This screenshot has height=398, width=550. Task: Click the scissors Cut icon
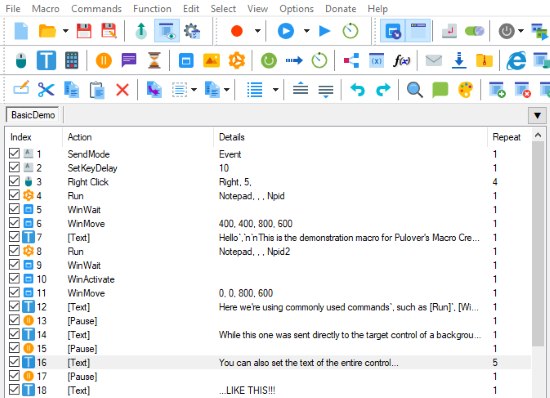pyautogui.click(x=46, y=90)
